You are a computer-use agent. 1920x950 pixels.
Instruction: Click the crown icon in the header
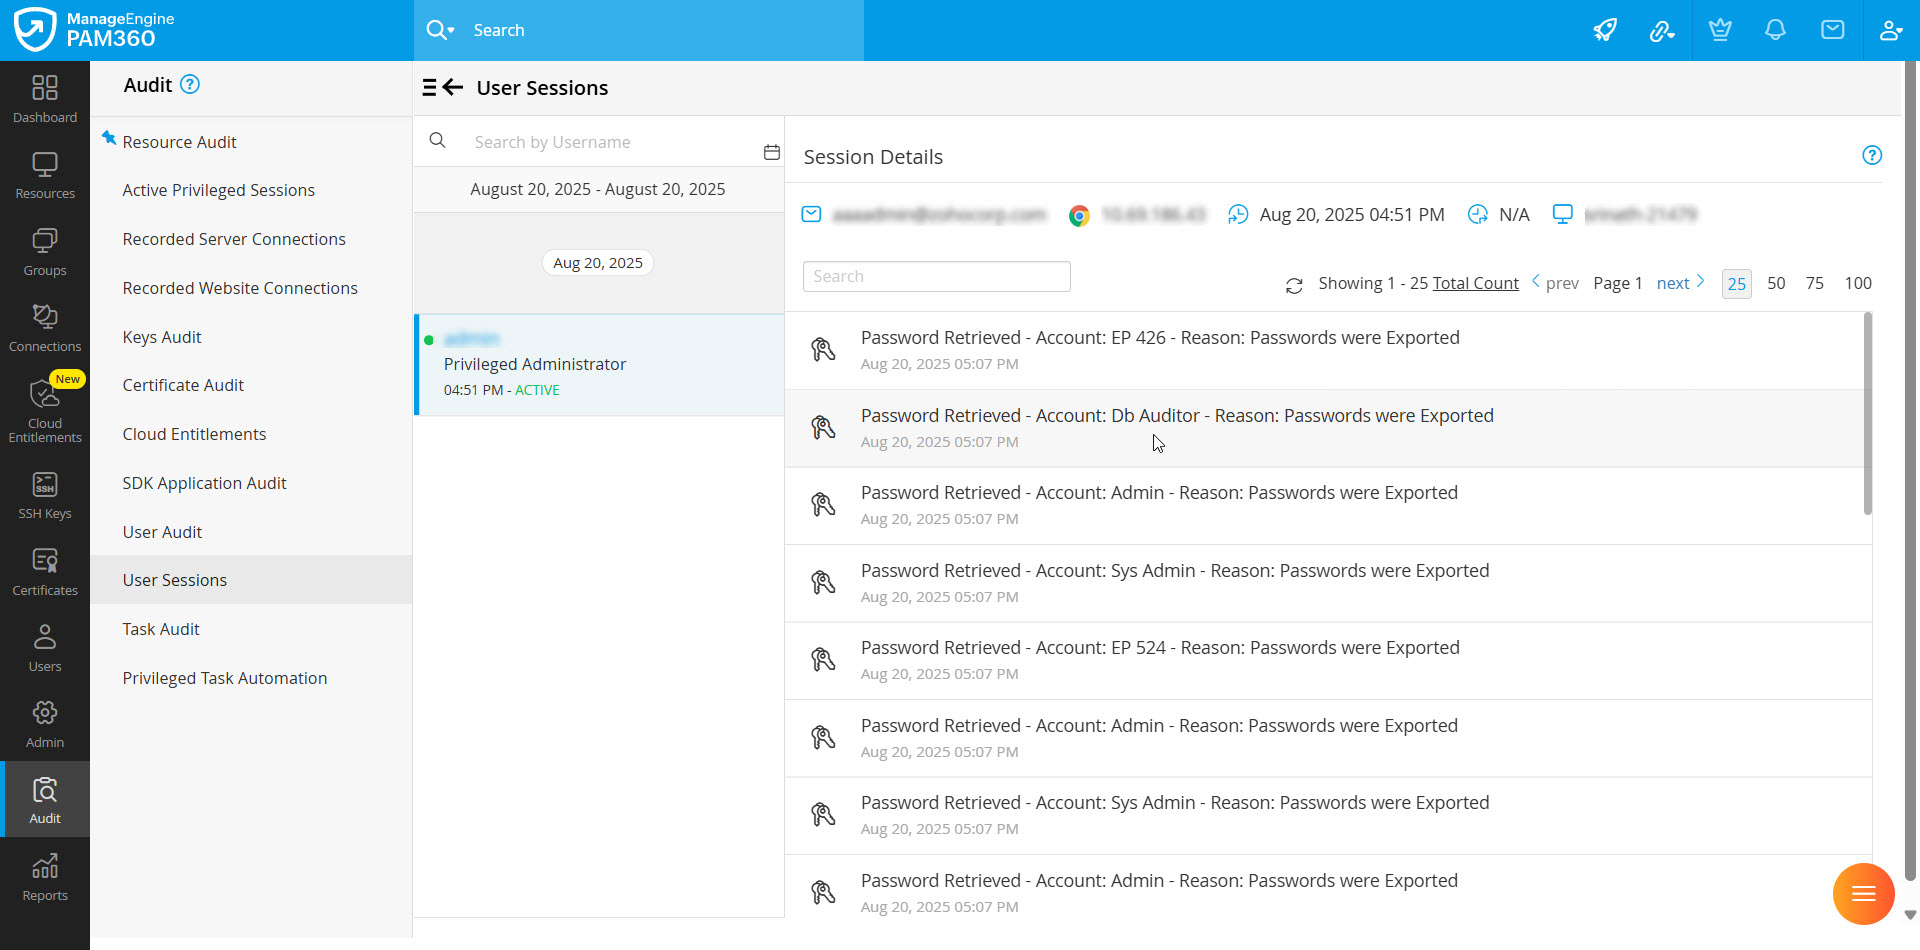pos(1720,30)
